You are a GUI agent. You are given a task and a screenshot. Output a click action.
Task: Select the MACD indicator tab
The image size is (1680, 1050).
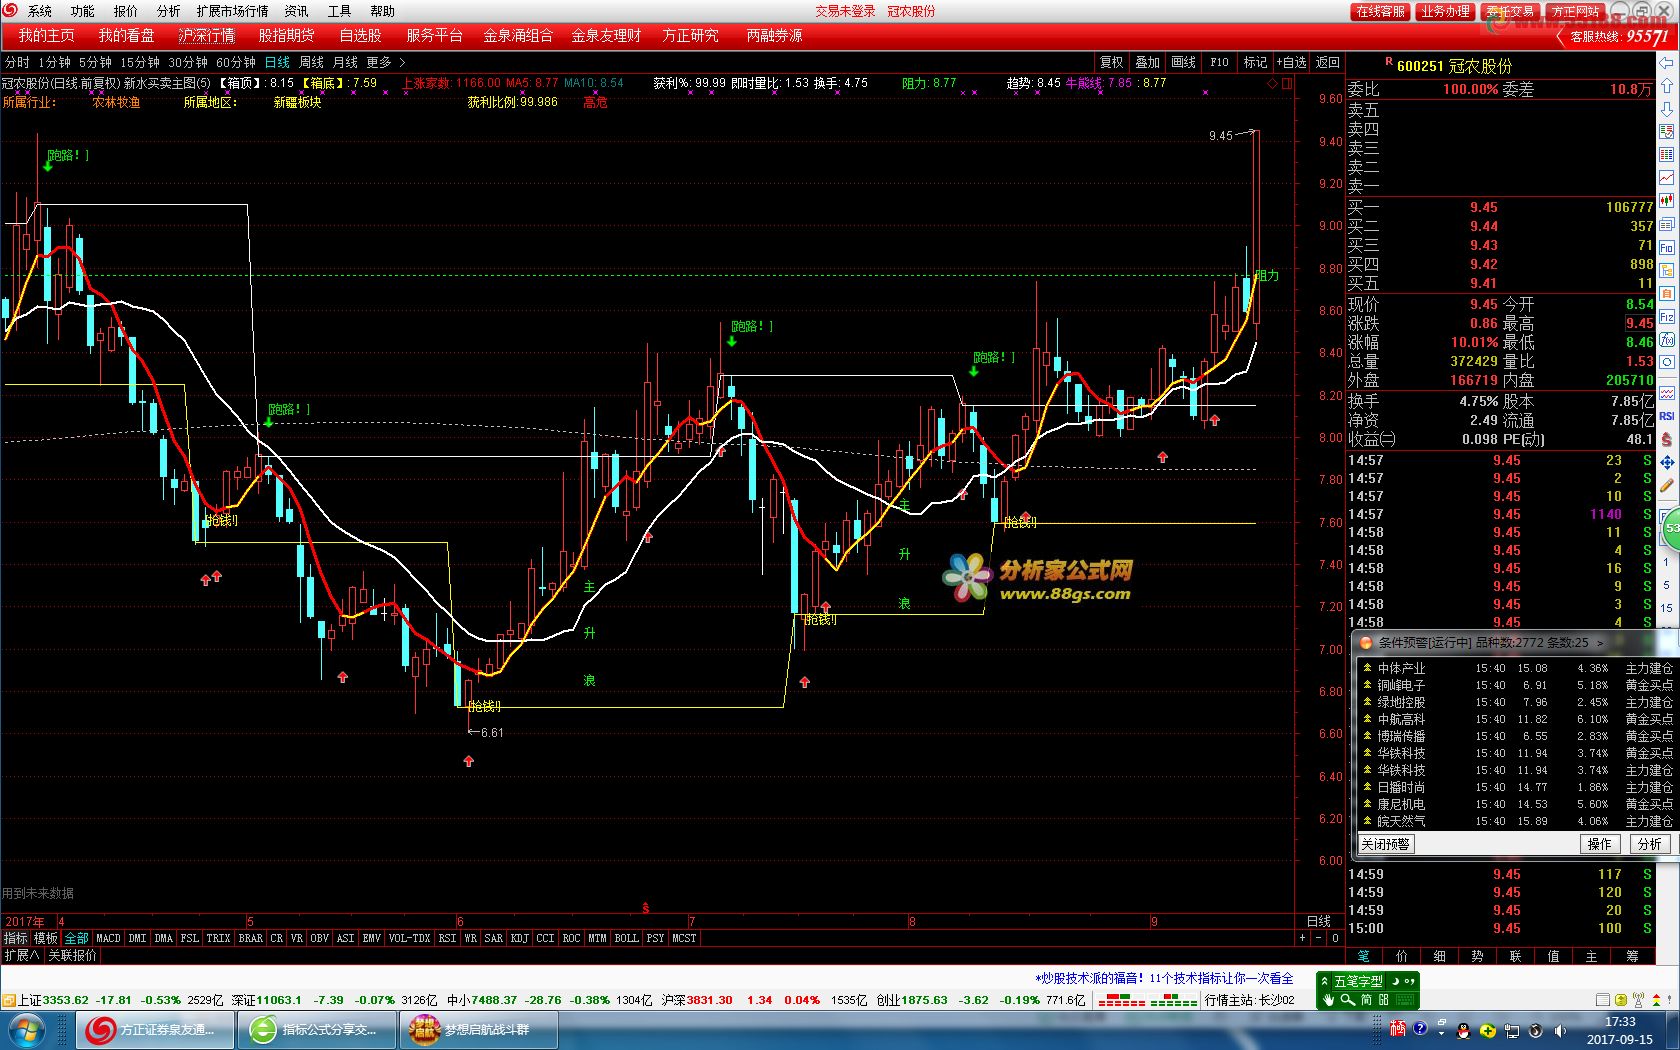(108, 938)
